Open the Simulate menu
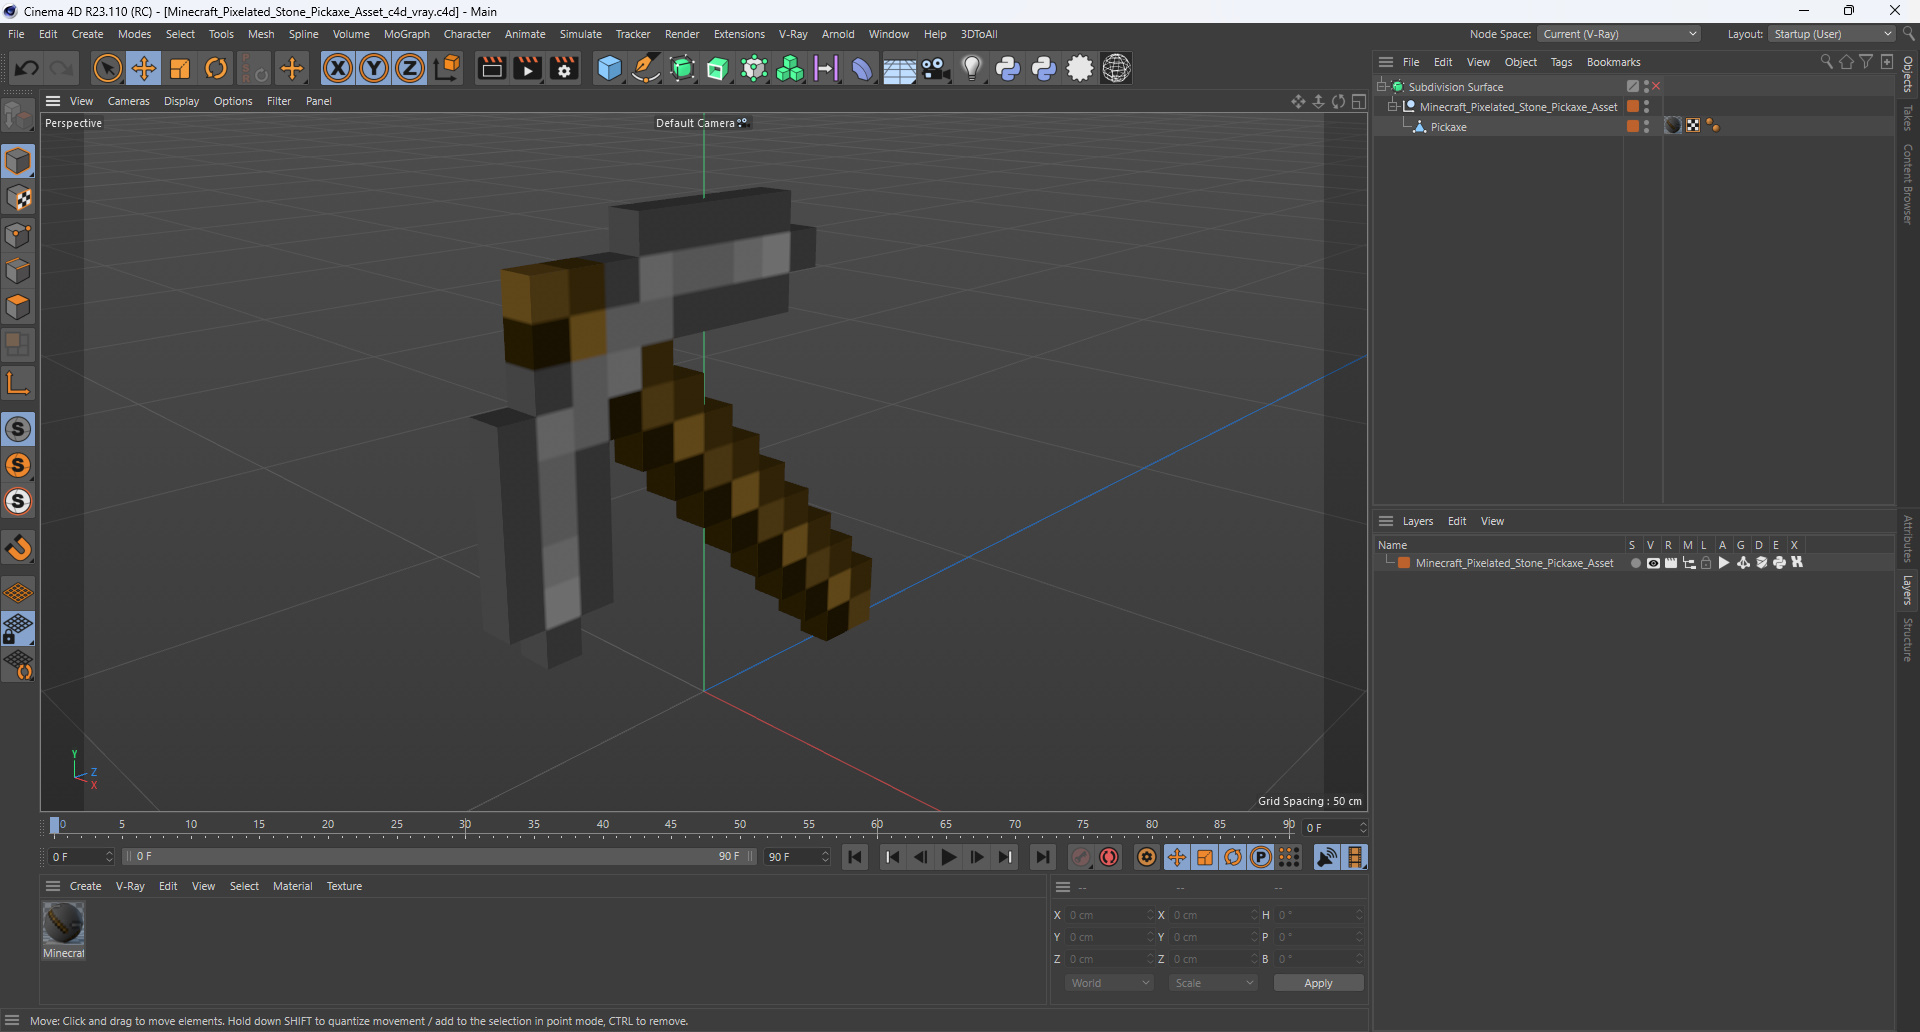Viewport: 1920px width, 1032px height. (580, 34)
